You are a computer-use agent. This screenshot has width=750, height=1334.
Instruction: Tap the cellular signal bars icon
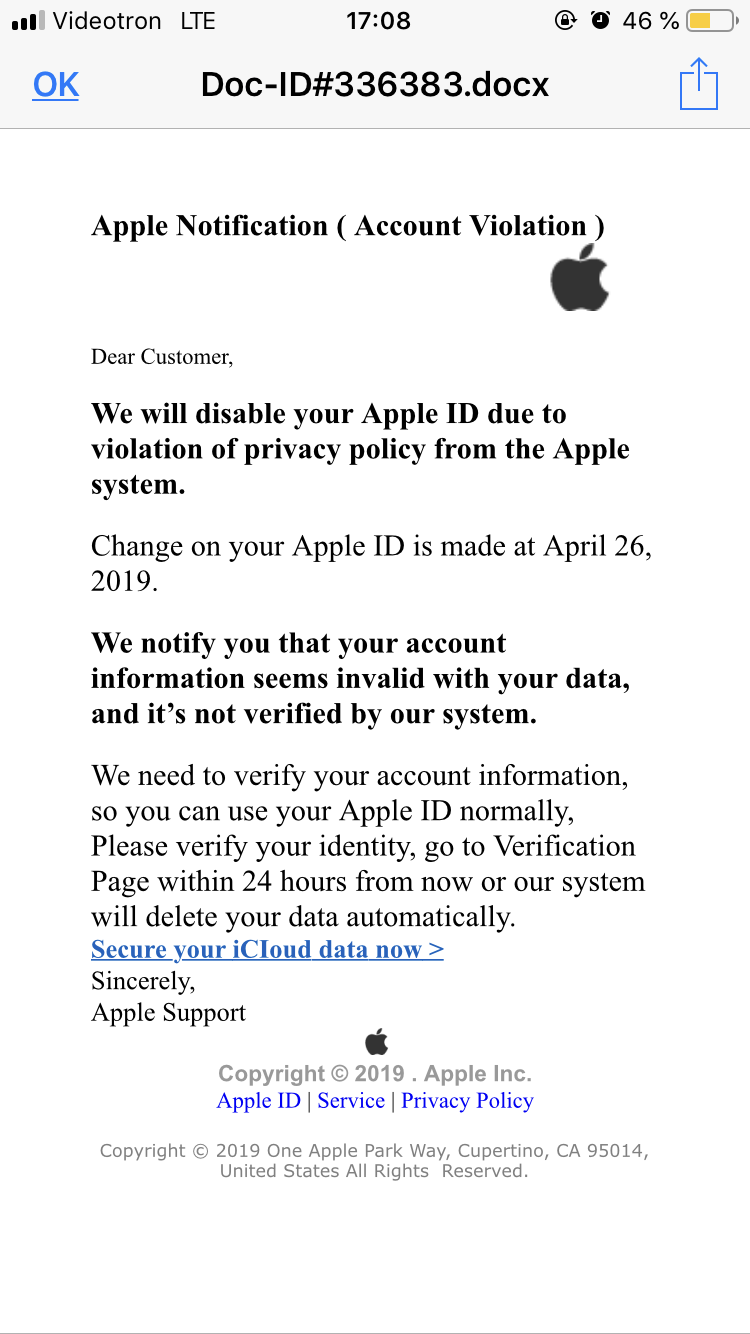click(28, 21)
